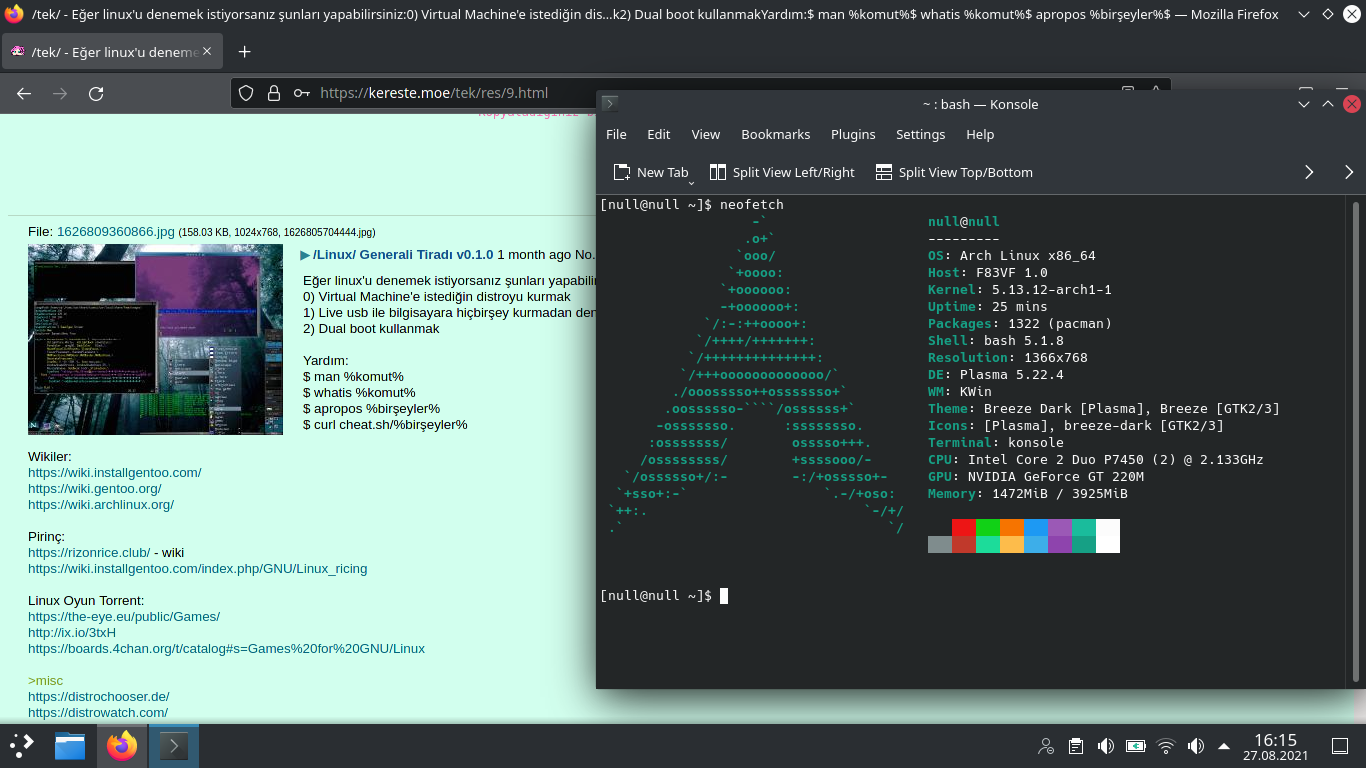Click the white color block in neofetch

pos(1108,536)
